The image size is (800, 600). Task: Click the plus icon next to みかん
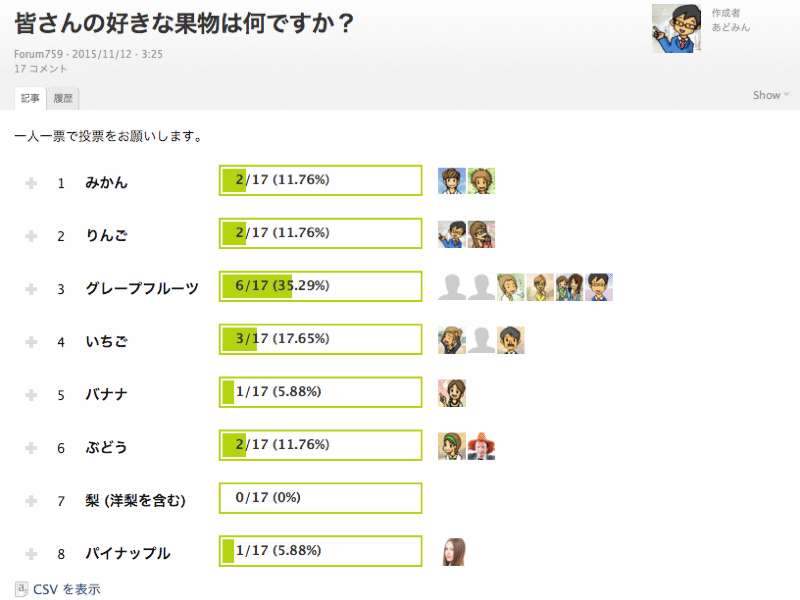[x=31, y=183]
